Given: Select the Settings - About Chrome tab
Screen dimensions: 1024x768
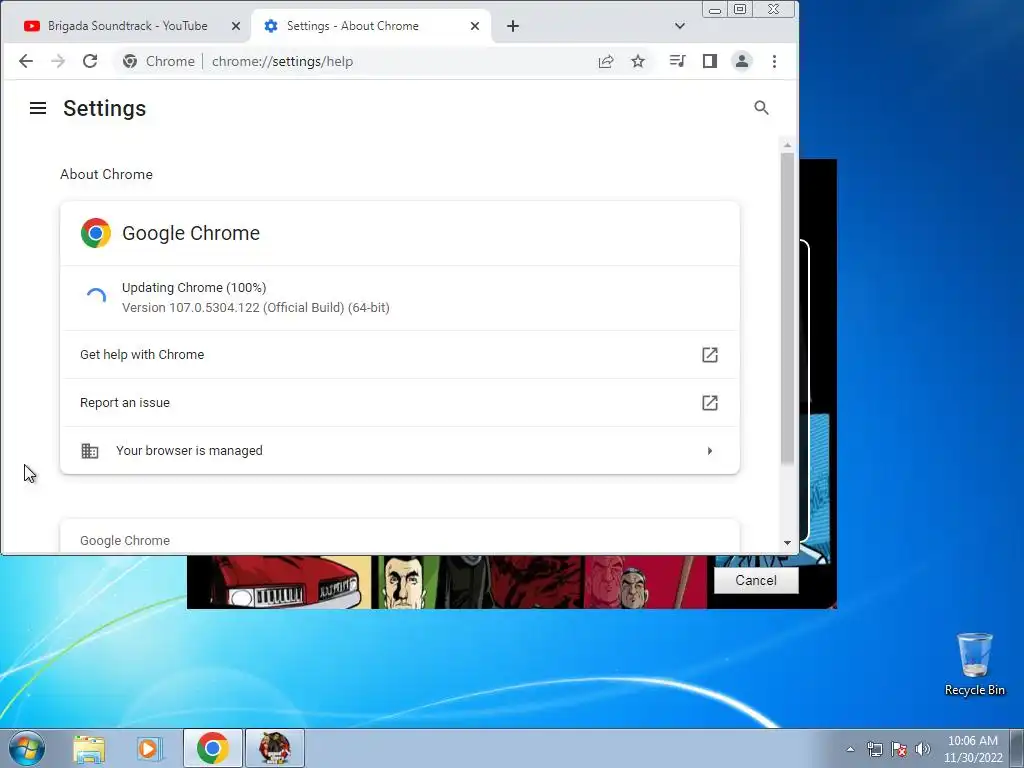Looking at the screenshot, I should (371, 26).
